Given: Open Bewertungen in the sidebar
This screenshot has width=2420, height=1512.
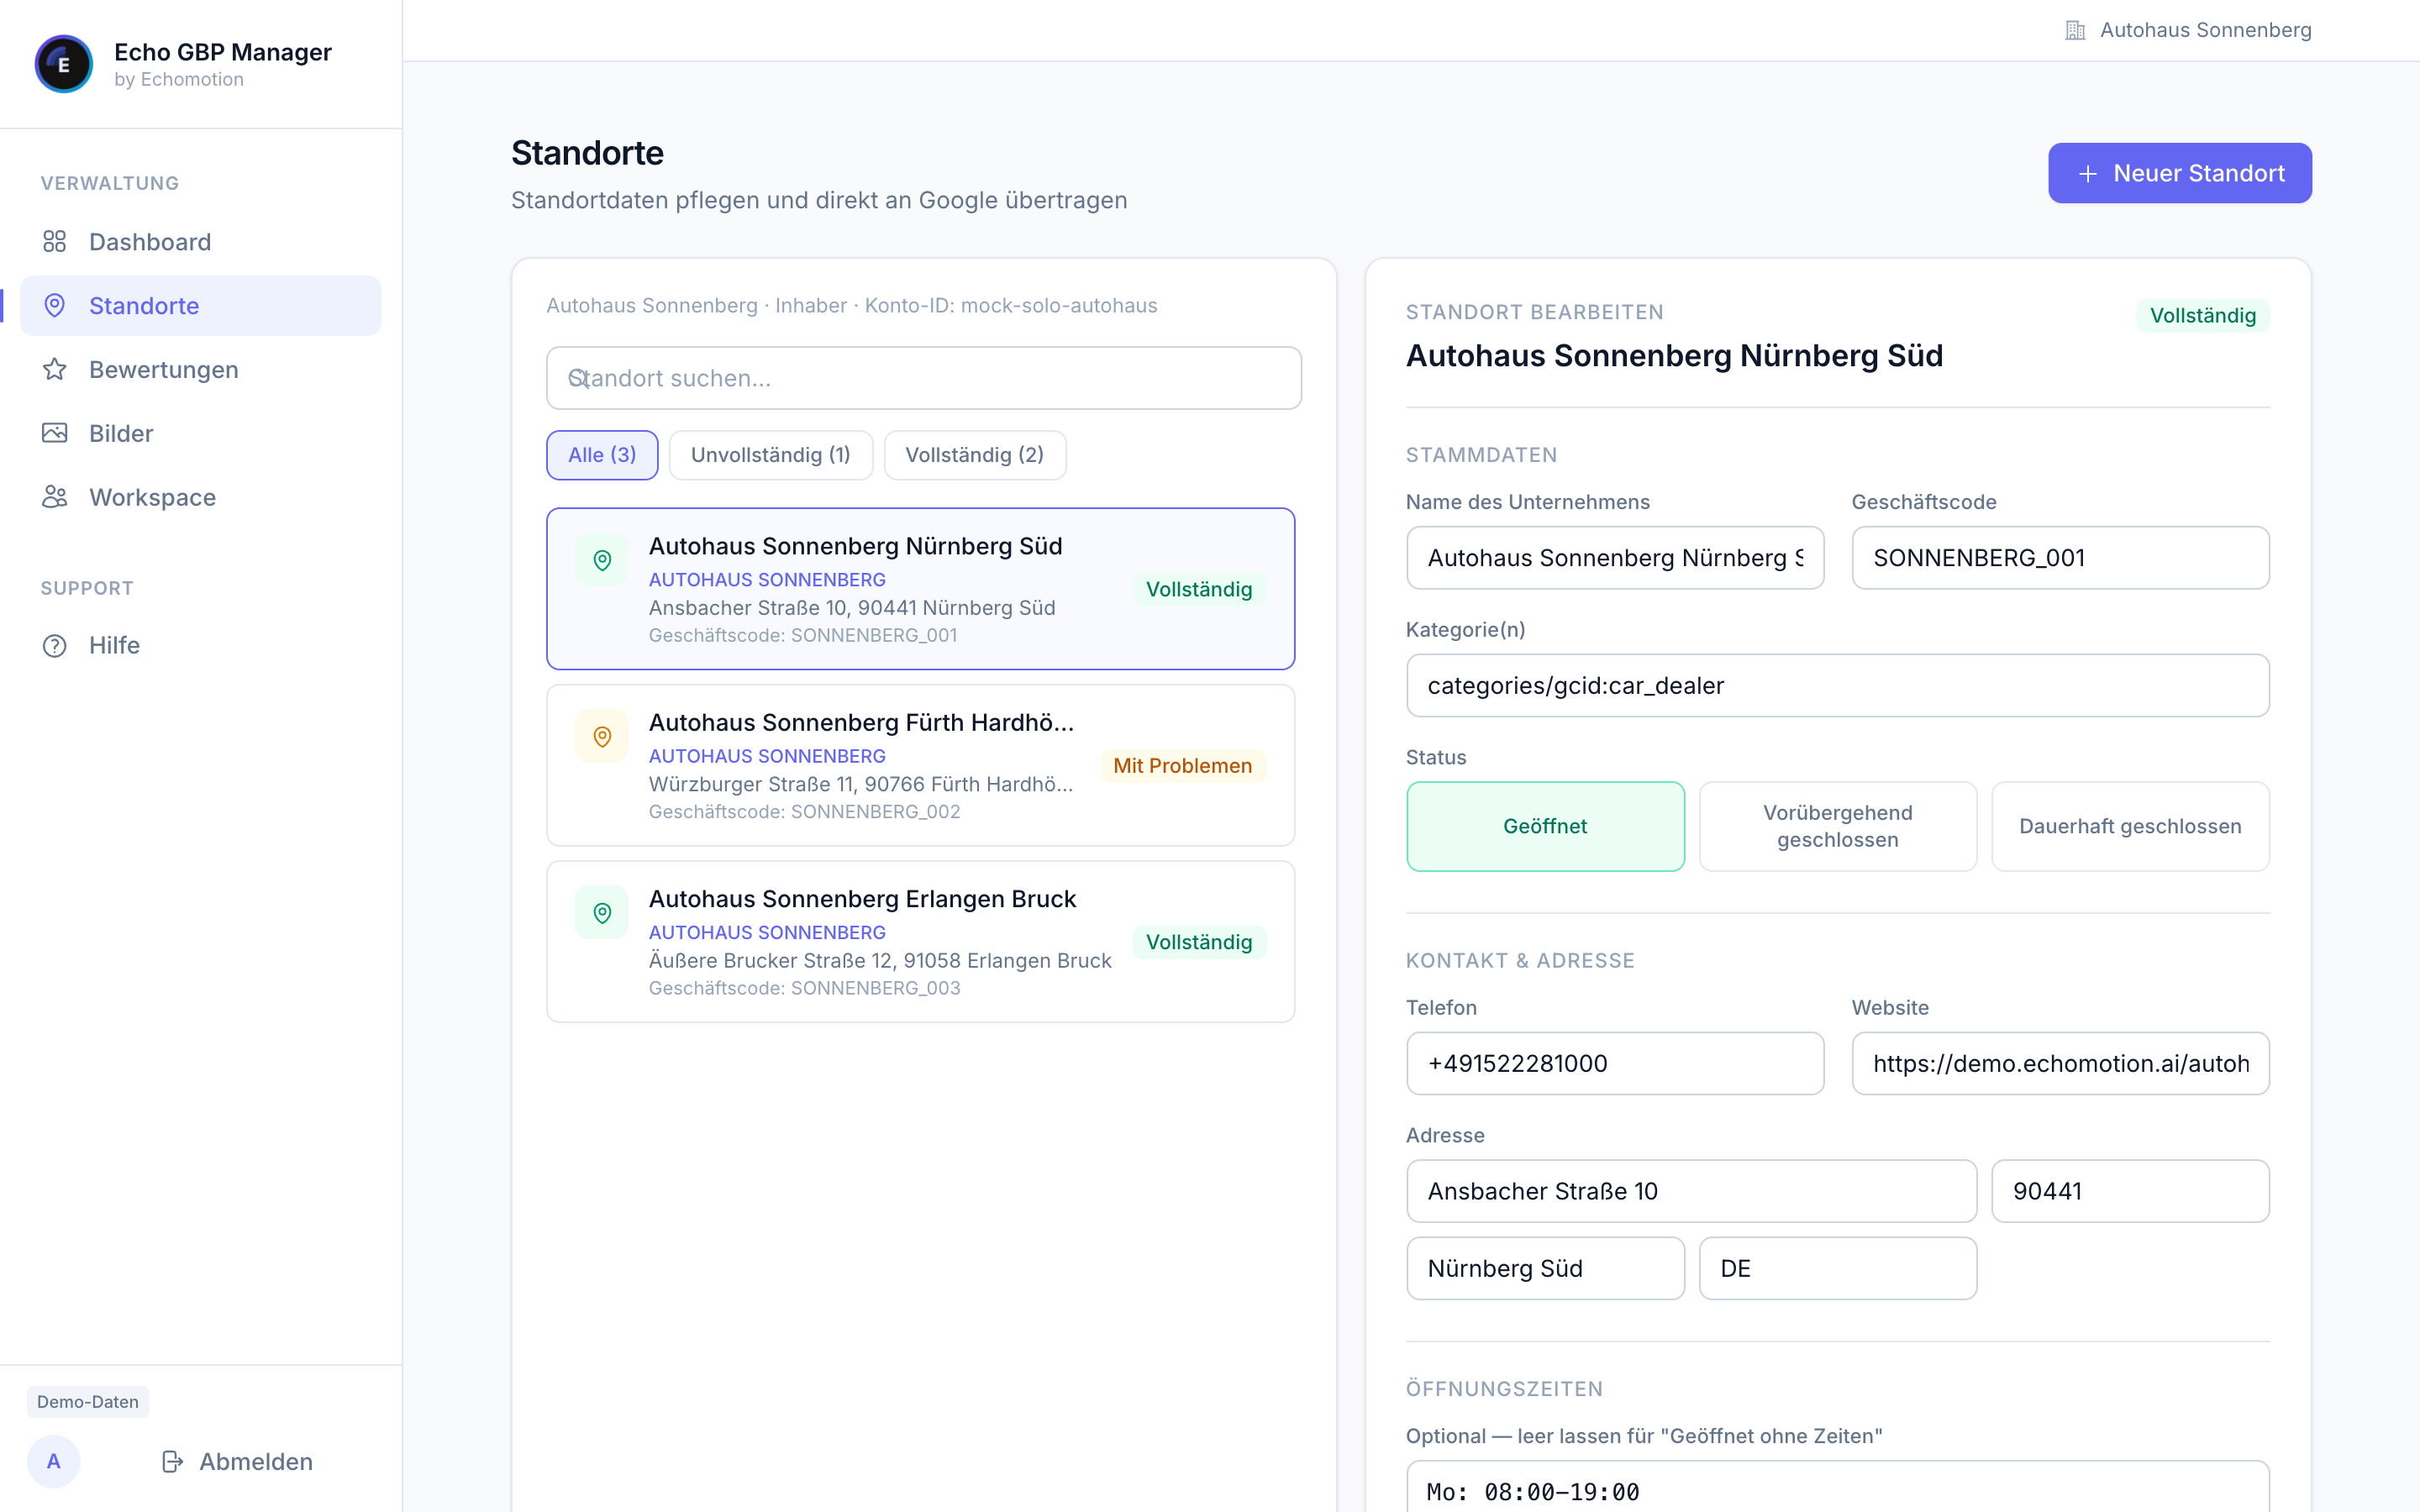Looking at the screenshot, I should tap(201, 369).
